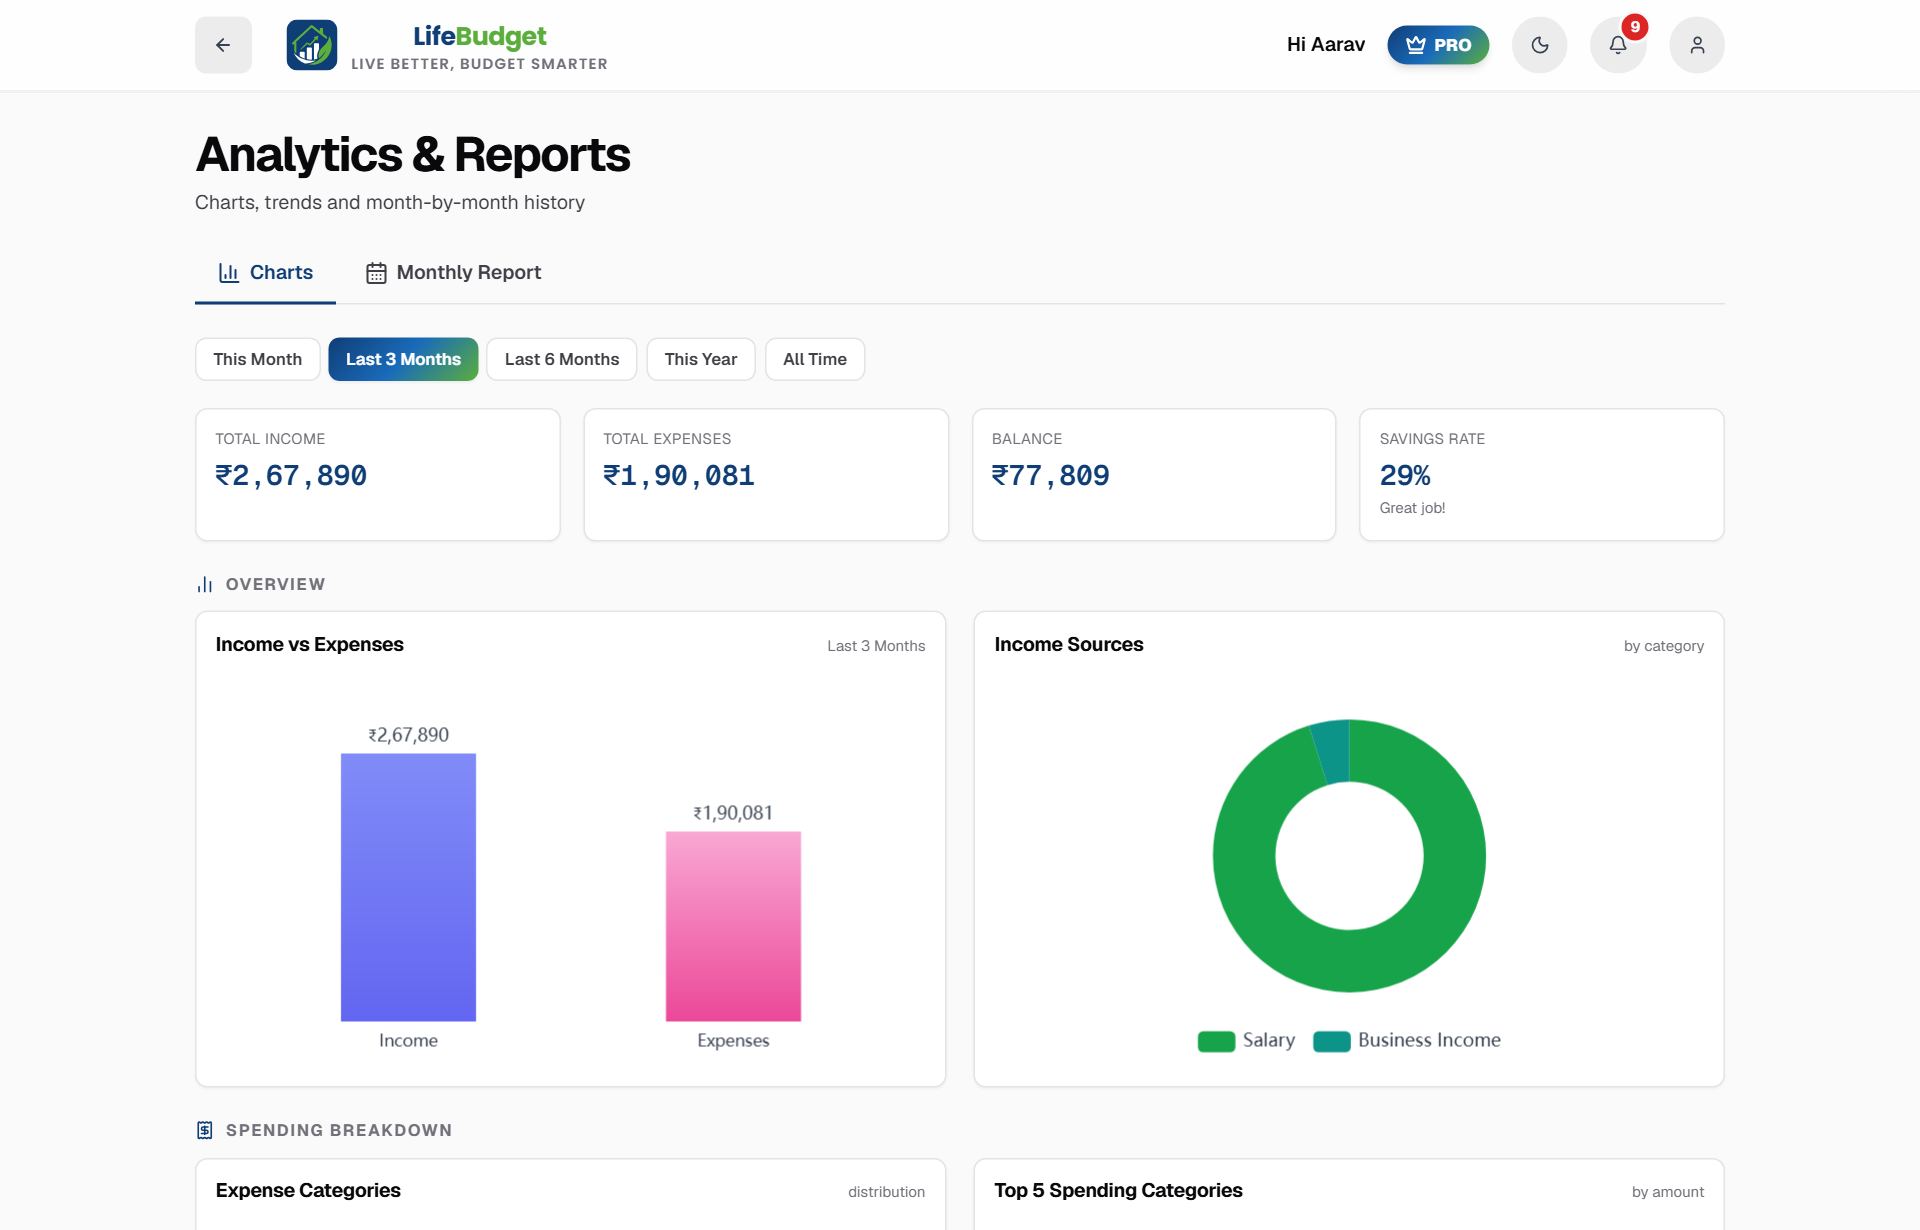Viewport: 1920px width, 1230px height.
Task: Click the Expense Categories heading
Action: (x=308, y=1191)
